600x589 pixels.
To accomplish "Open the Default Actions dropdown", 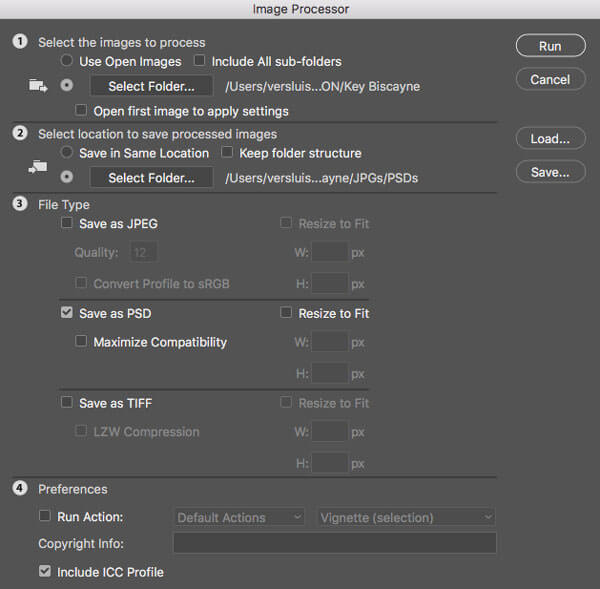I will coord(239,518).
